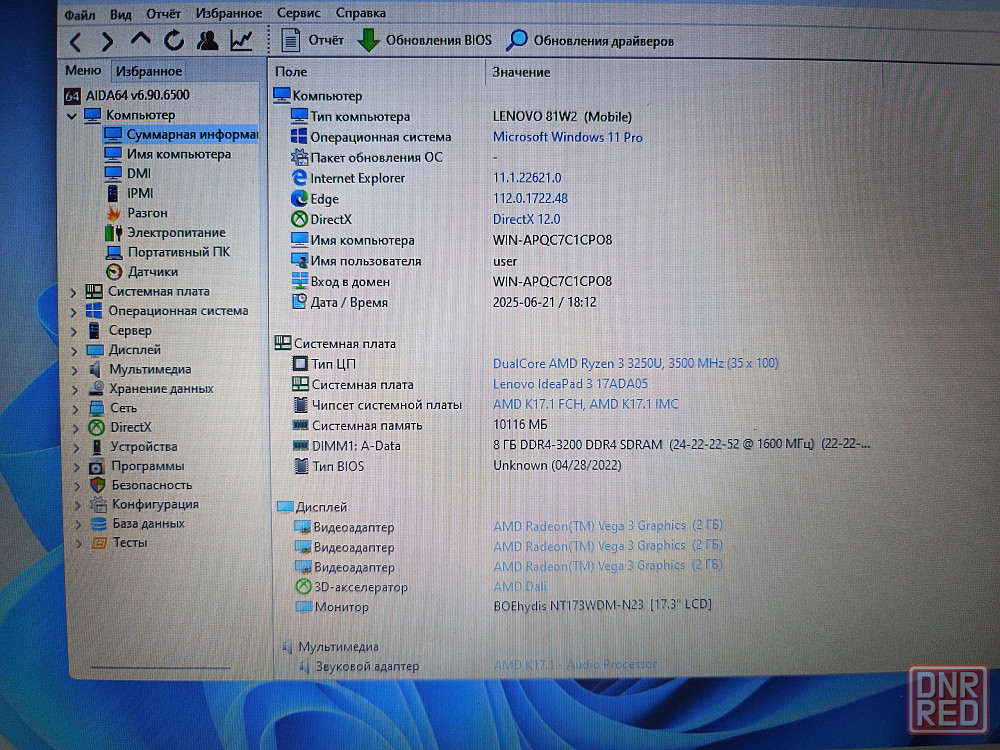Click the Тип ЦП processor icon
Screen dimensions: 1000x750
pyautogui.click(x=300, y=364)
